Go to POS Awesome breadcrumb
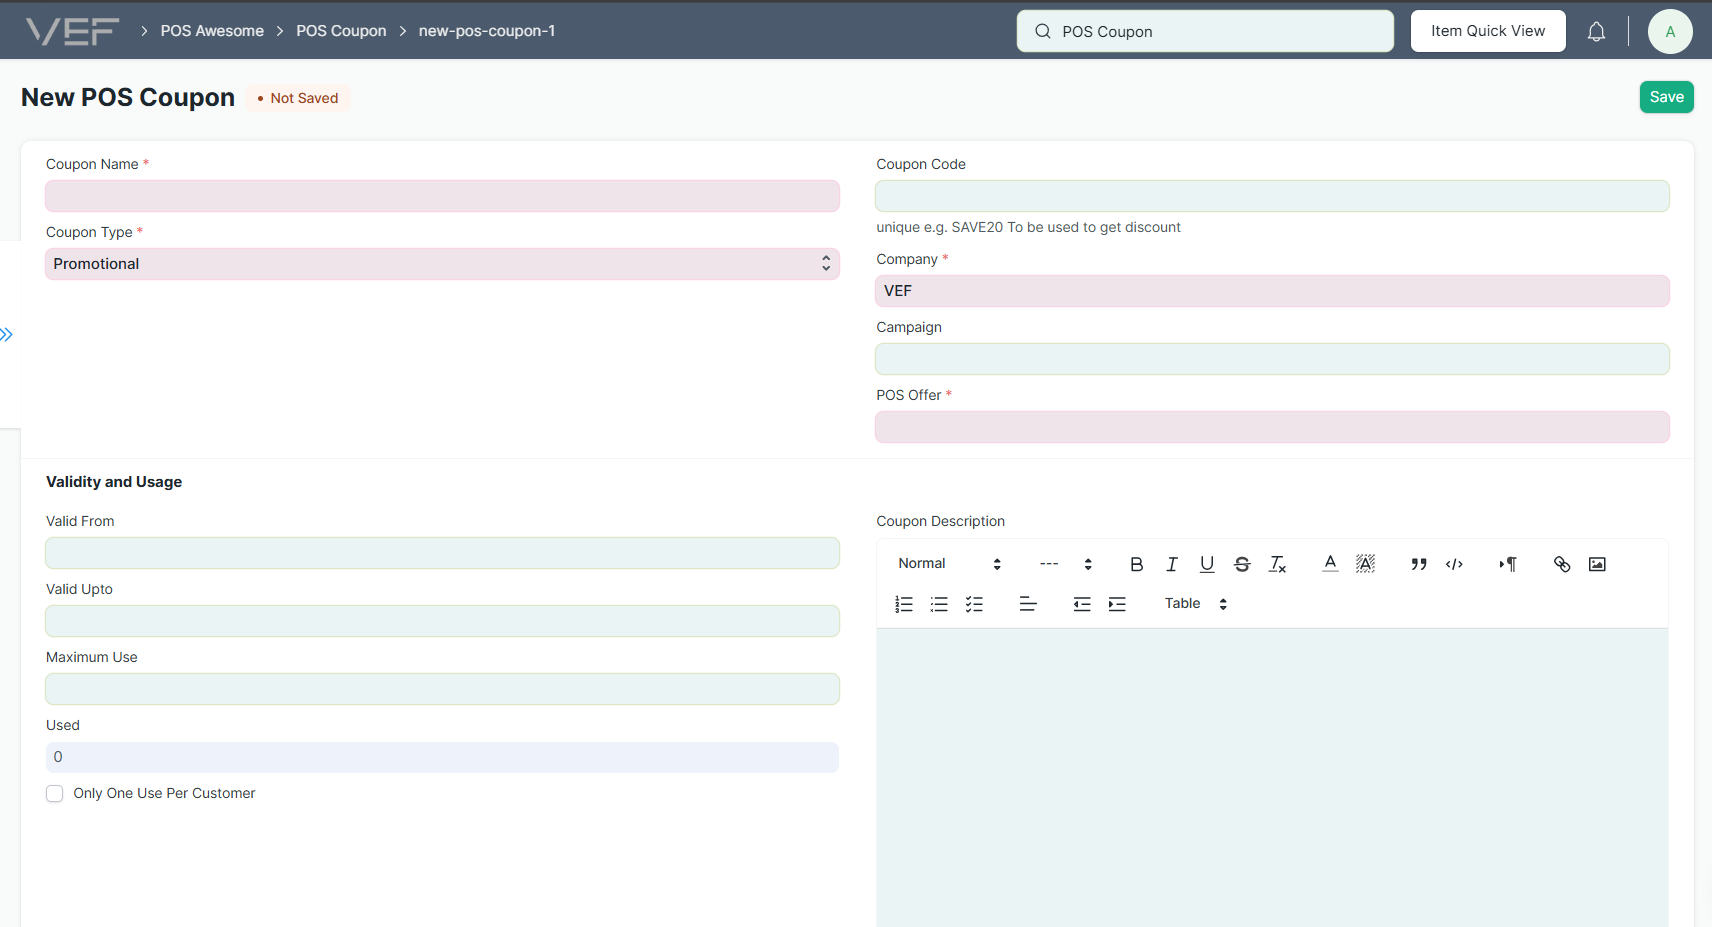 coord(212,31)
